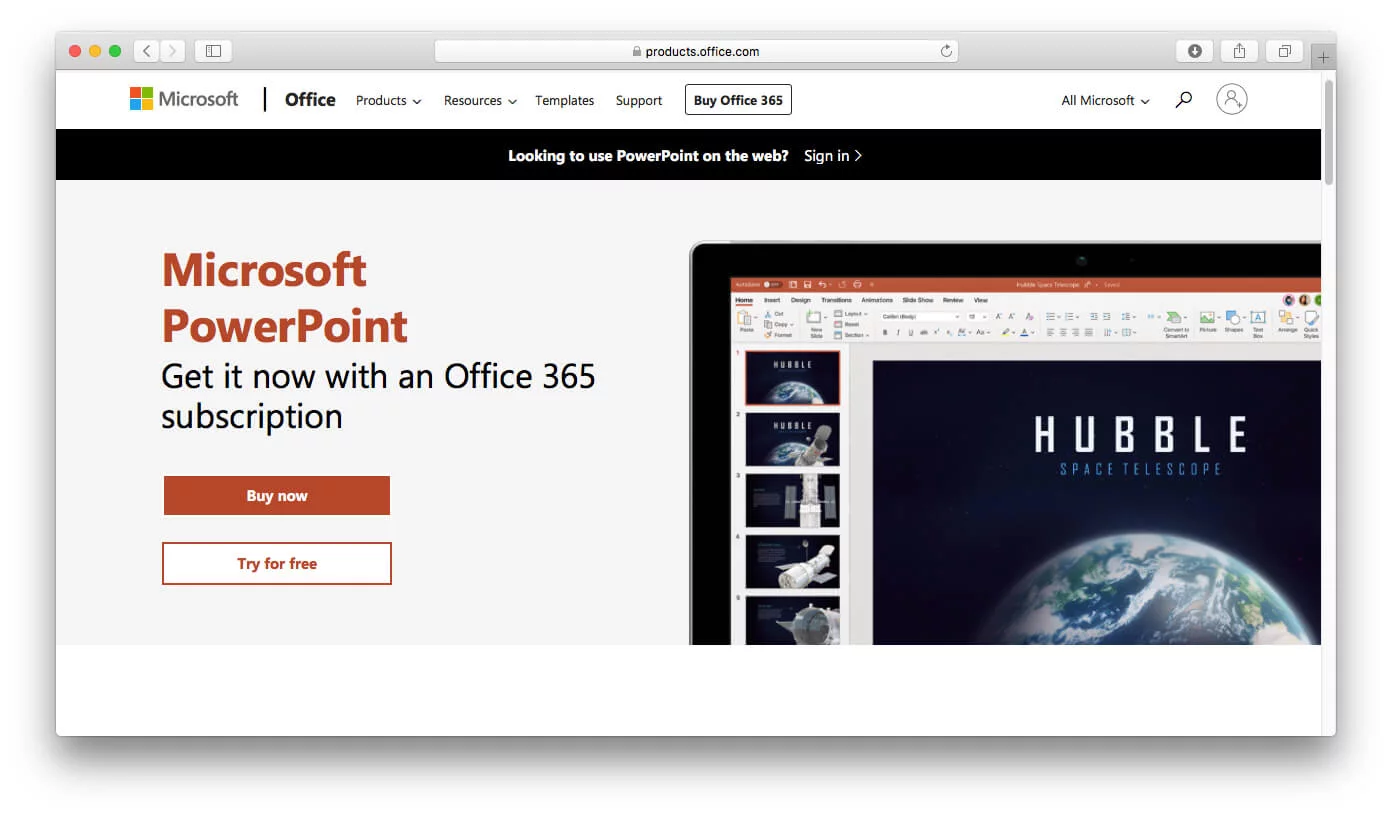Expand the Resources dropdown

coord(480,100)
